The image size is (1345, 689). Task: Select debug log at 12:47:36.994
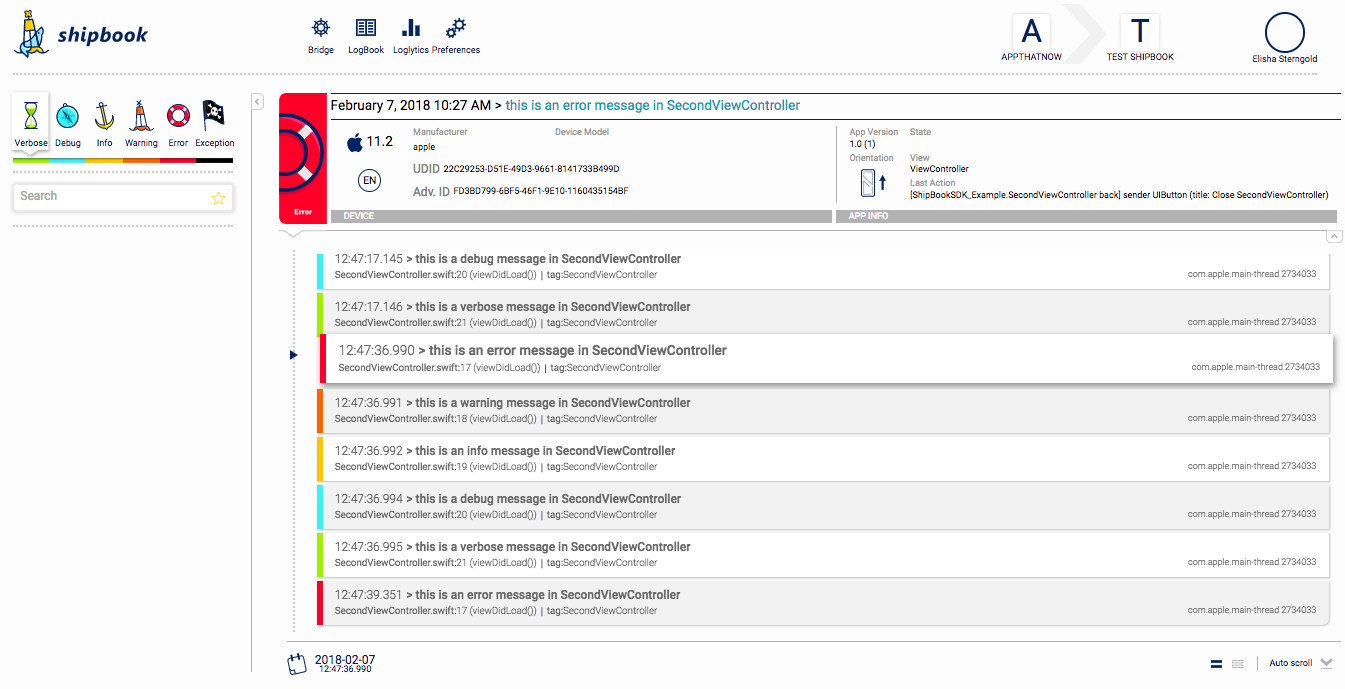[x=822, y=506]
